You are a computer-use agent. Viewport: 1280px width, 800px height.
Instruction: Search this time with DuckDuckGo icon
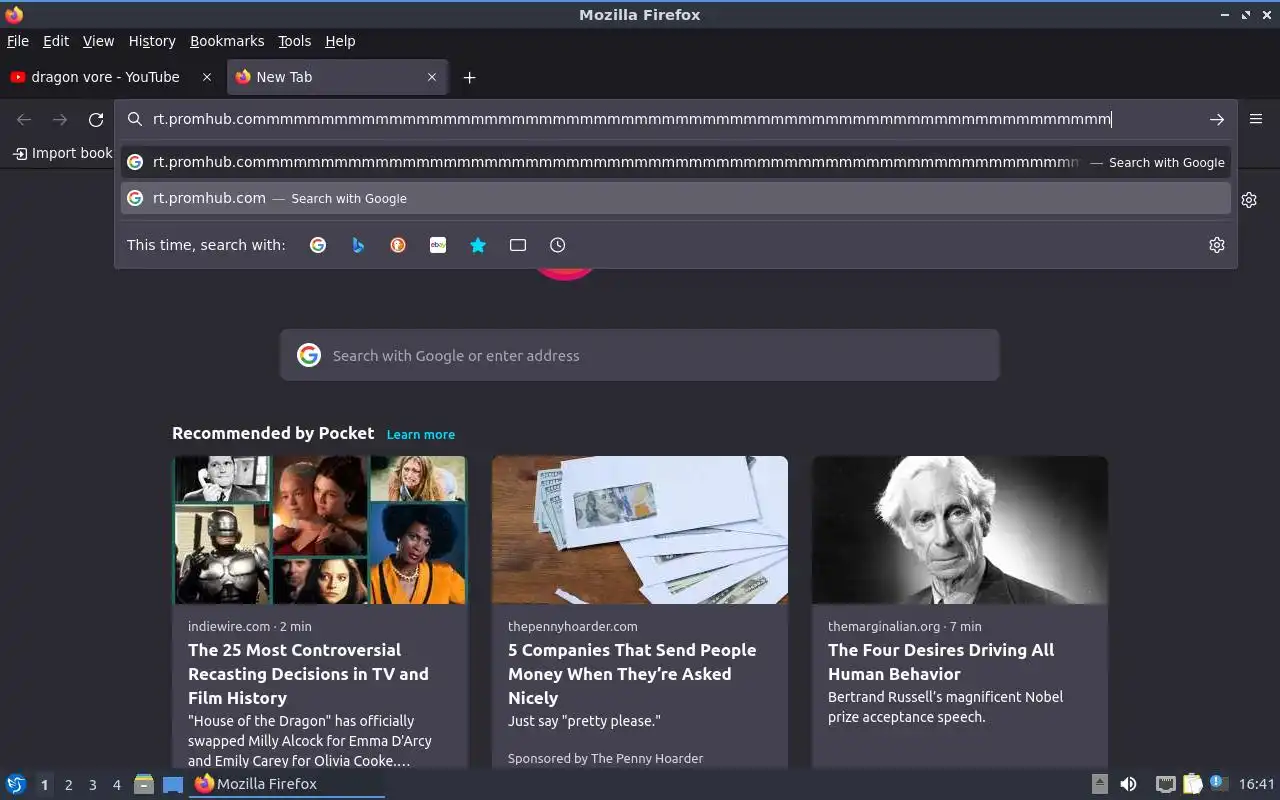click(x=398, y=245)
